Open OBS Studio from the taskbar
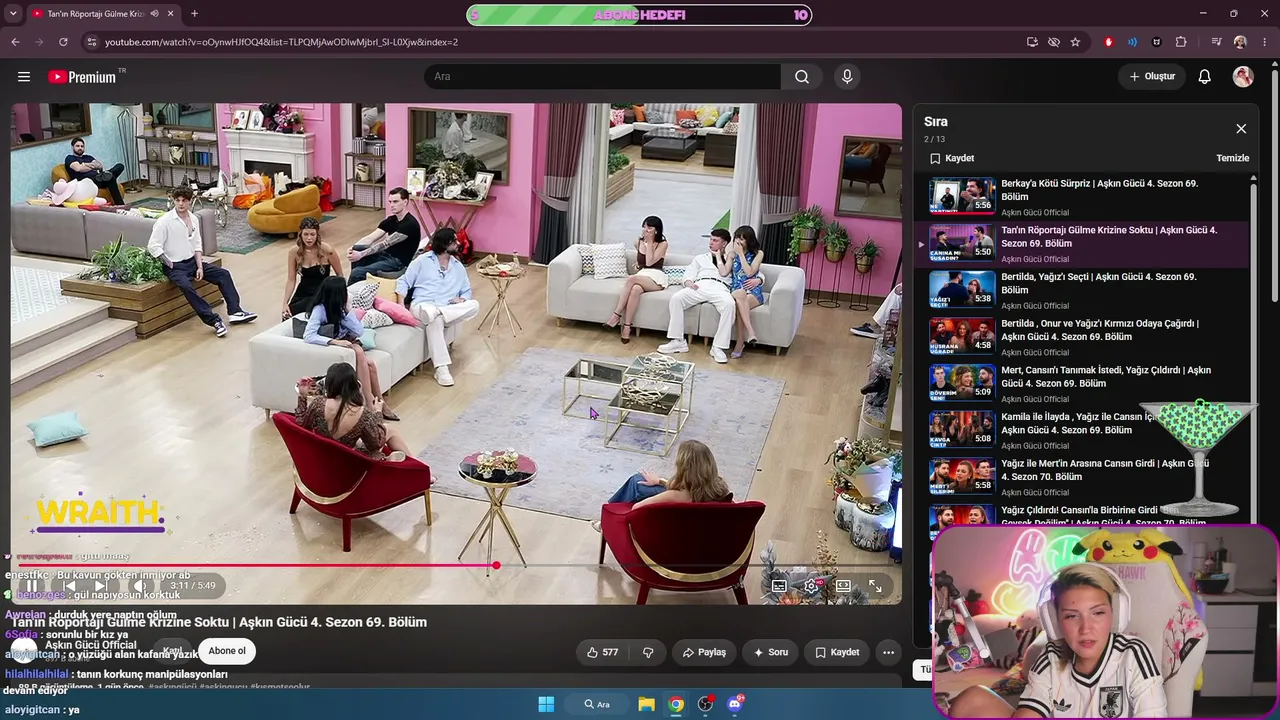Viewport: 1280px width, 720px height. tap(705, 704)
